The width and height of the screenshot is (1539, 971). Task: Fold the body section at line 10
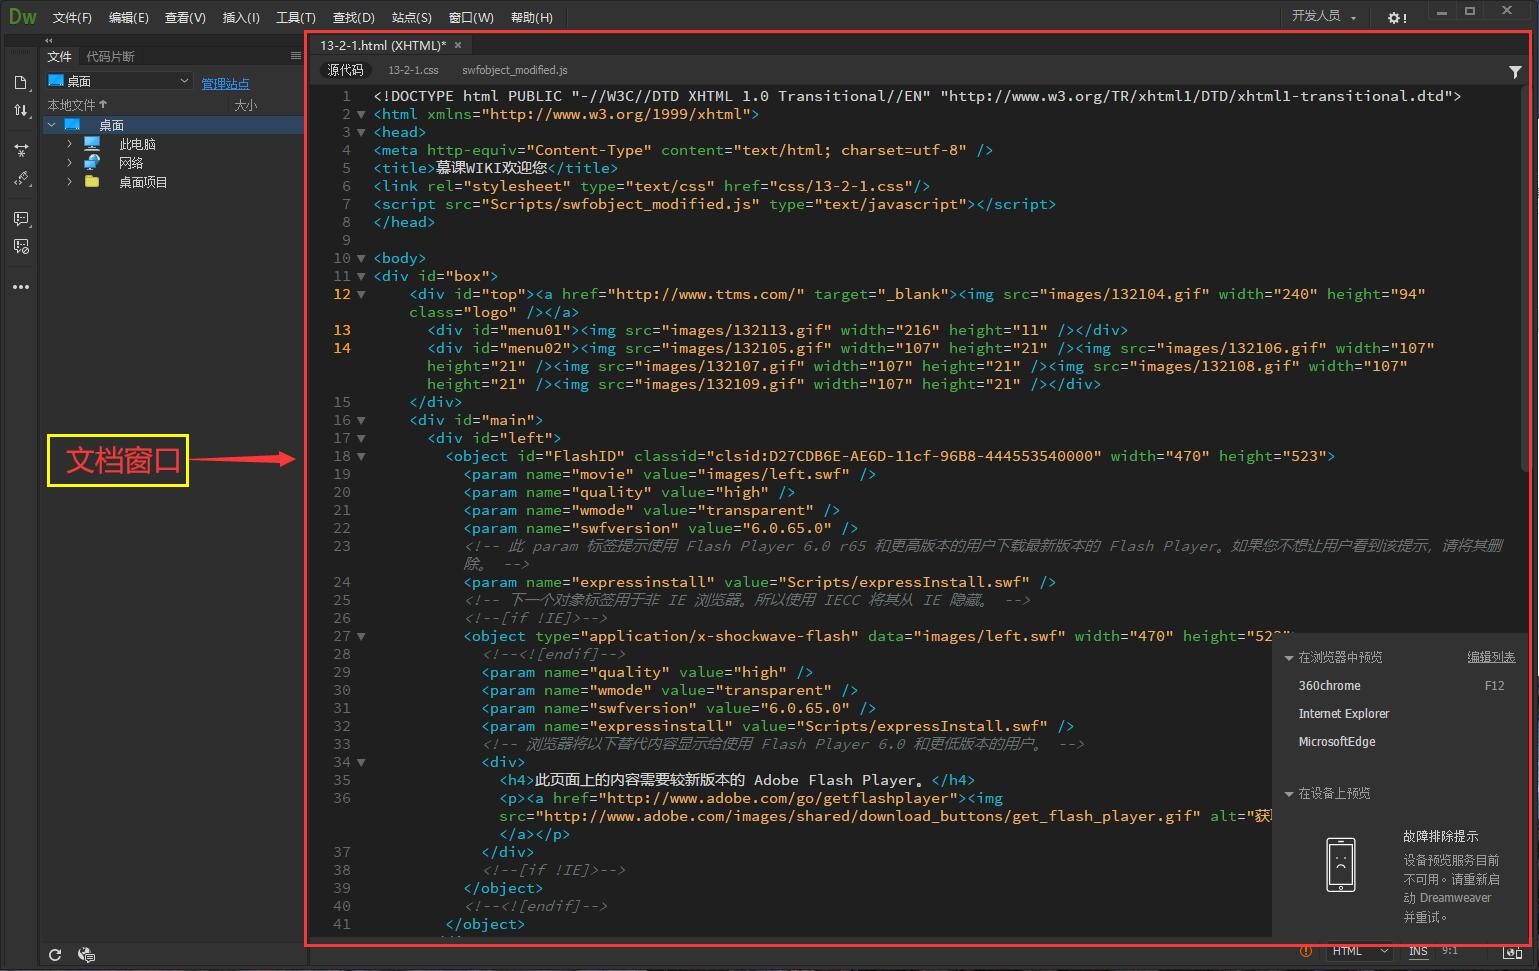pos(361,258)
